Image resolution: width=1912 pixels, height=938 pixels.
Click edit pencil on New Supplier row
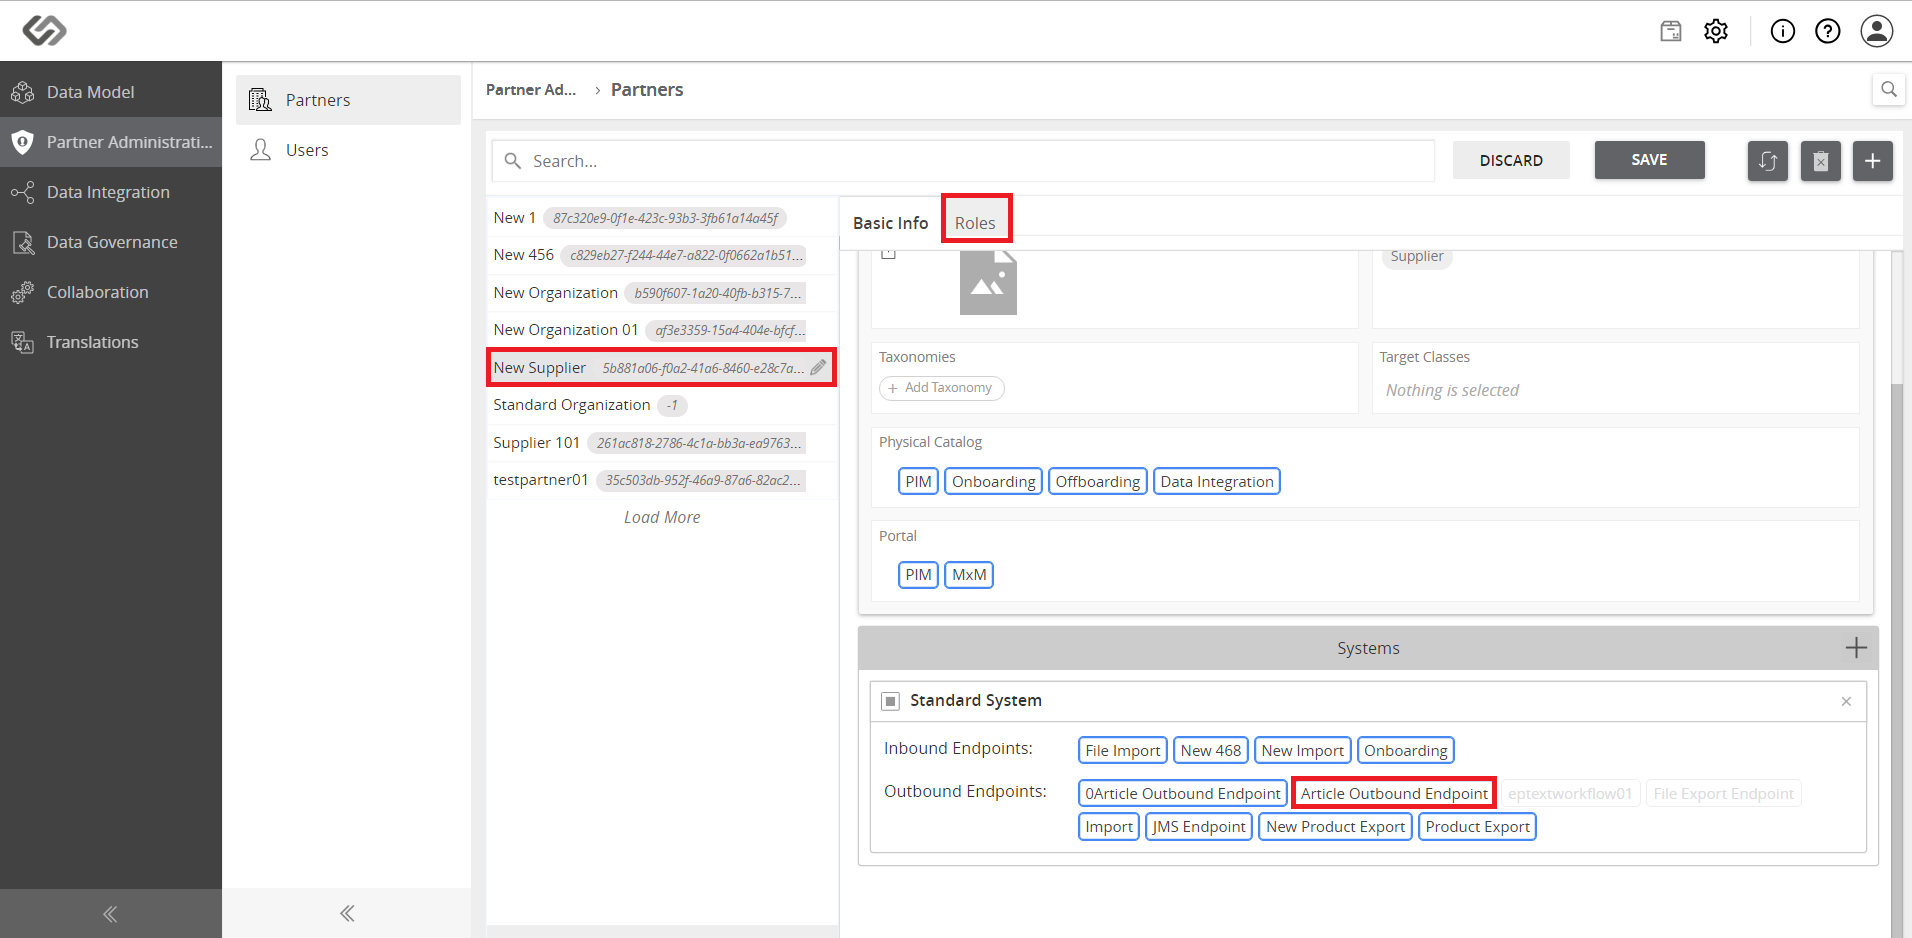pos(818,367)
